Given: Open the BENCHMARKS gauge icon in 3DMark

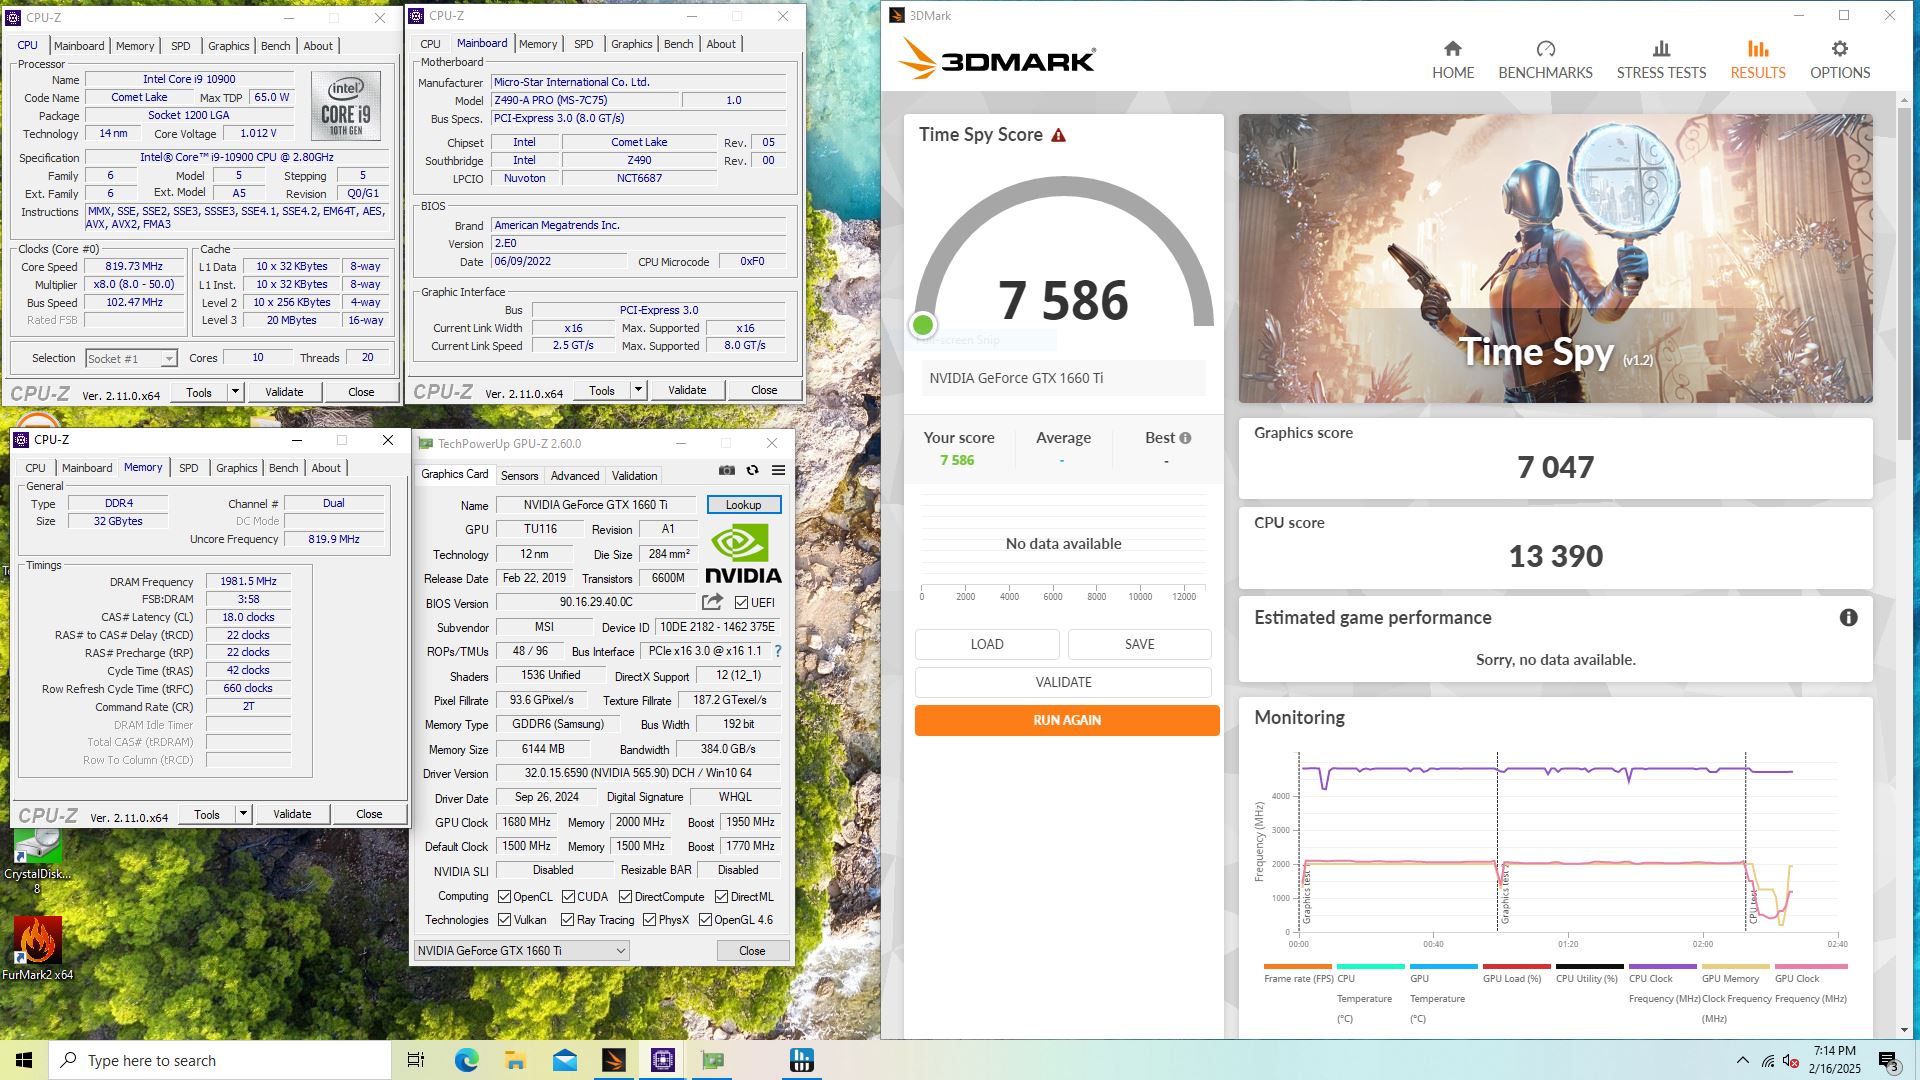Looking at the screenshot, I should coord(1545,49).
